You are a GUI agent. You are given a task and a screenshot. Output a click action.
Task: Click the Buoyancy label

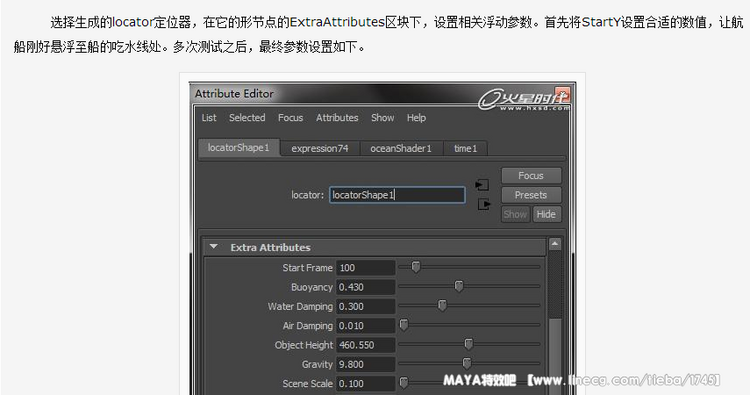tap(312, 287)
